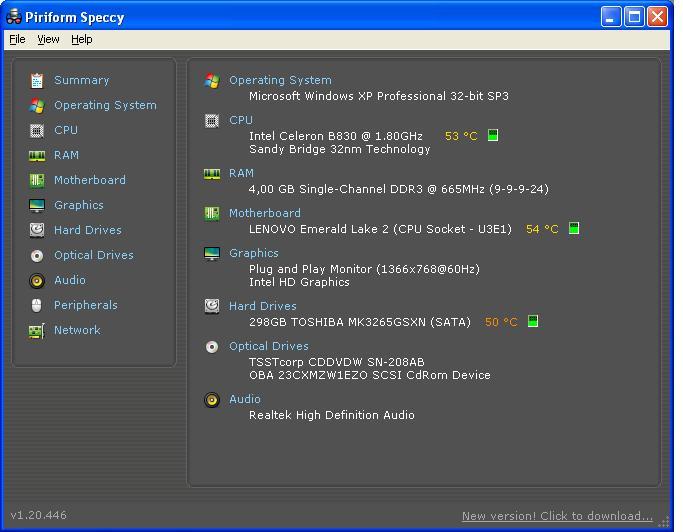Viewport: 683px width, 532px height.
Task: Click the RAM icon in summary panel
Action: [212, 174]
